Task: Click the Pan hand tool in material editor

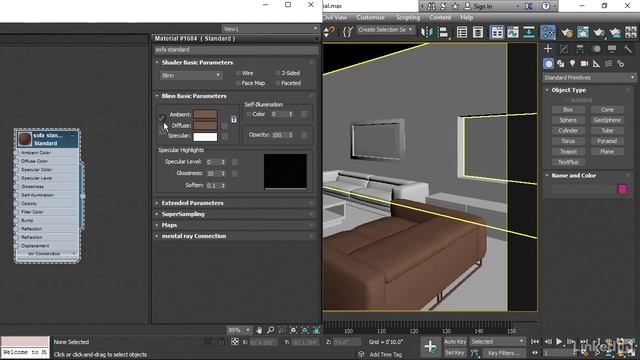Action: pos(259,330)
